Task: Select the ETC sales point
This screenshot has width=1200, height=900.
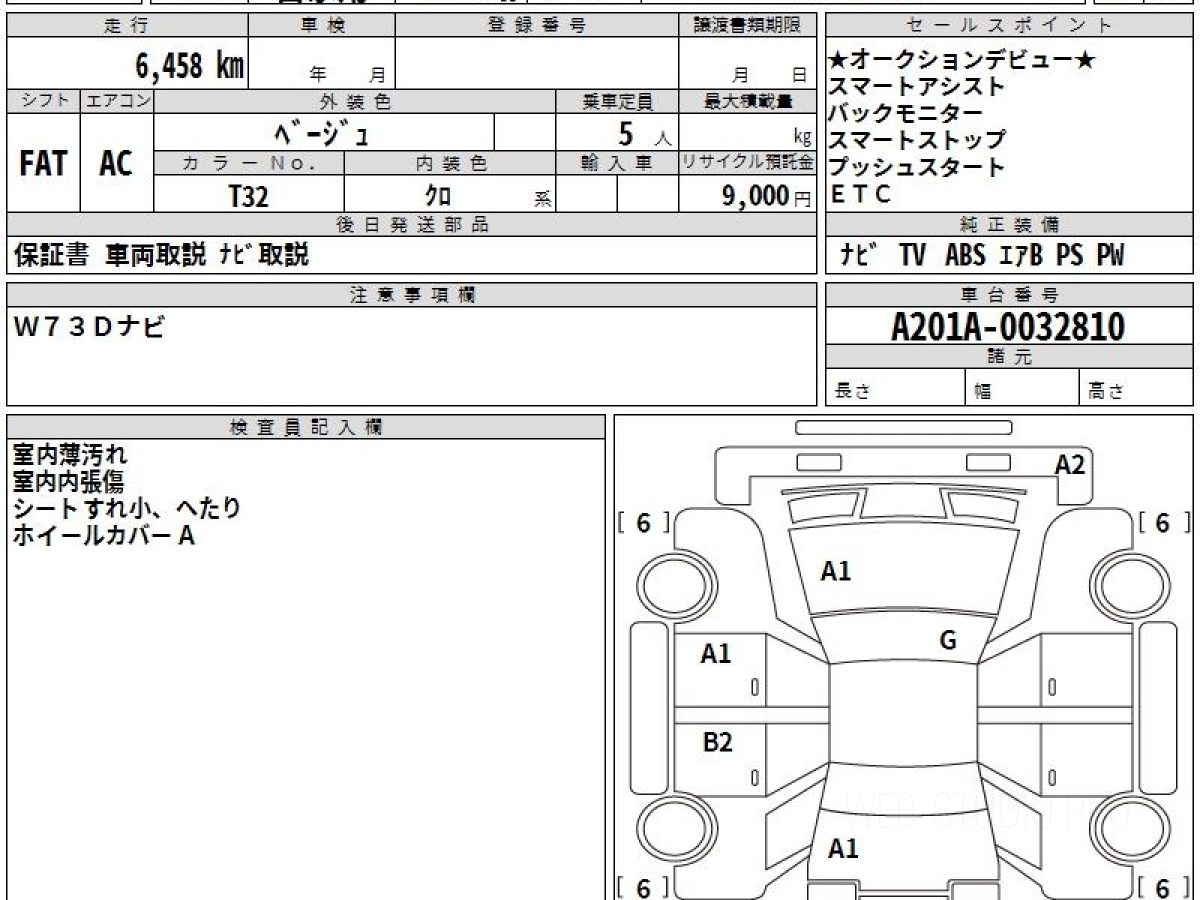Action: click(860, 195)
